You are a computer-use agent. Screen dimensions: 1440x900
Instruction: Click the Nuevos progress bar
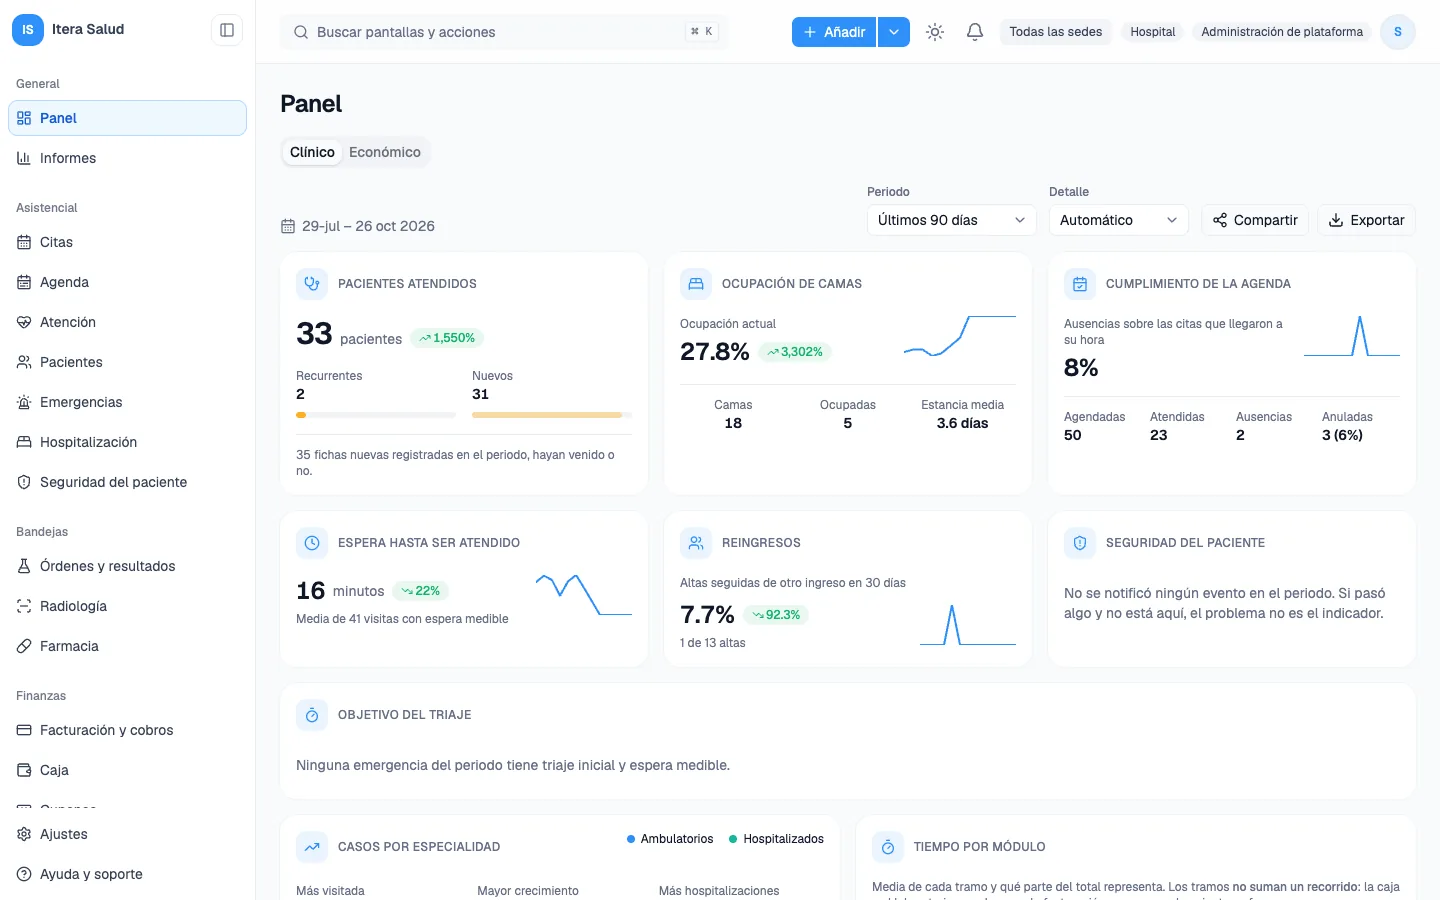pos(552,414)
